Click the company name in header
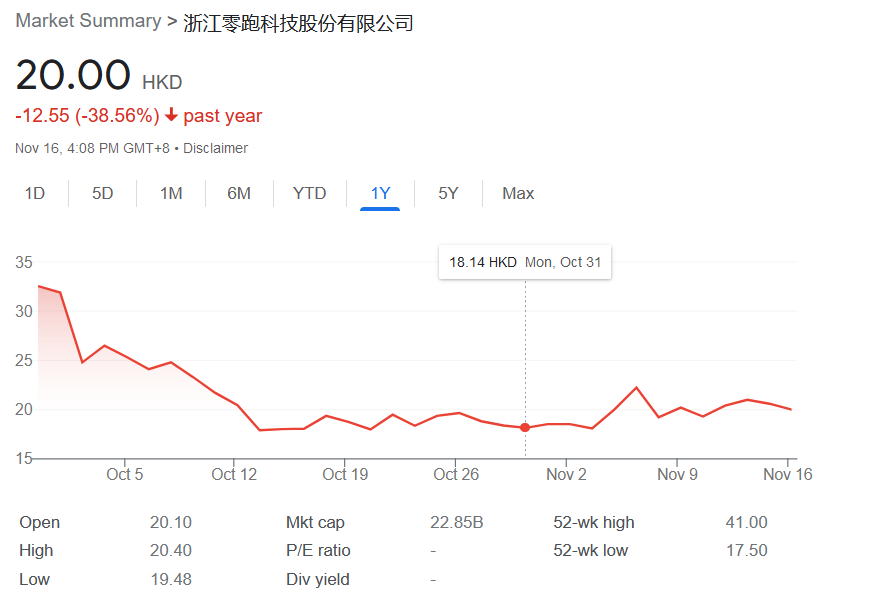 tap(298, 22)
